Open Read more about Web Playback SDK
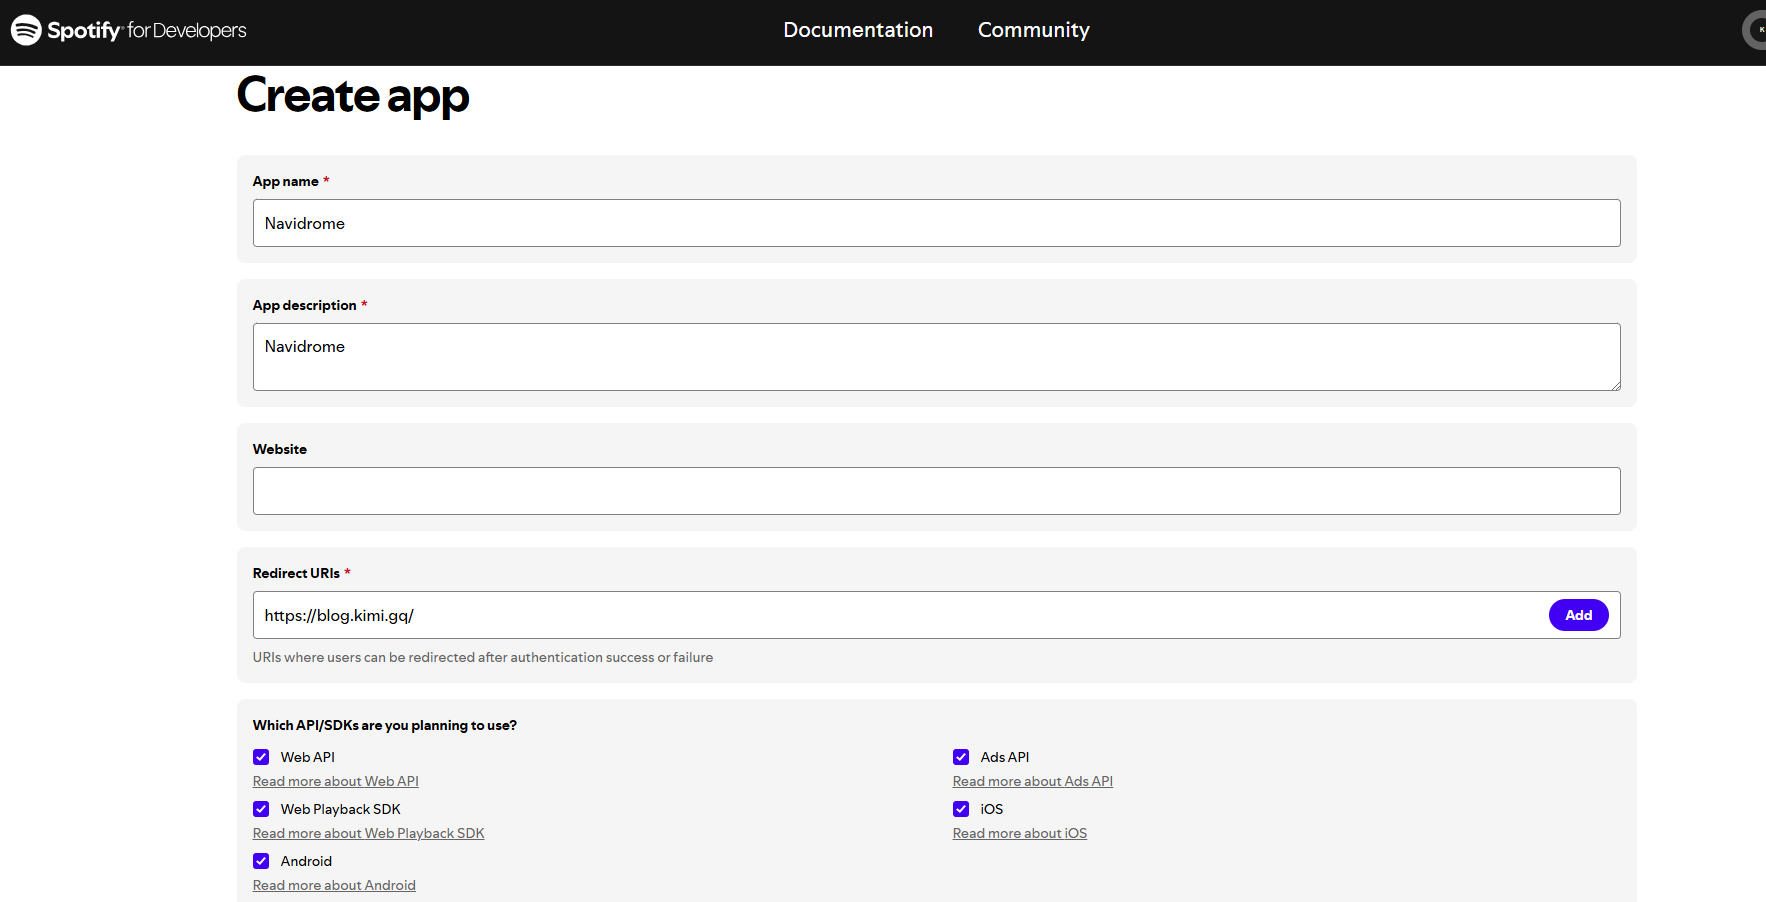This screenshot has width=1766, height=902. point(368,833)
